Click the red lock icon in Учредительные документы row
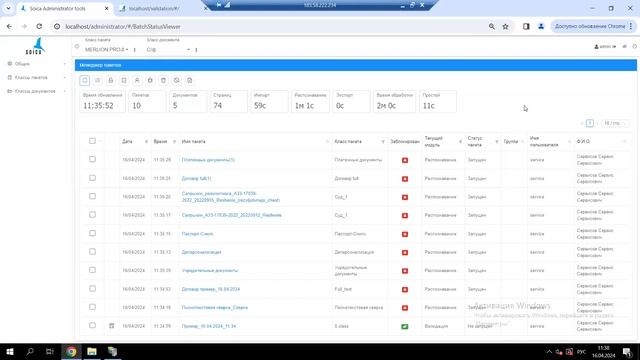The width and height of the screenshot is (640, 360). 405,271
